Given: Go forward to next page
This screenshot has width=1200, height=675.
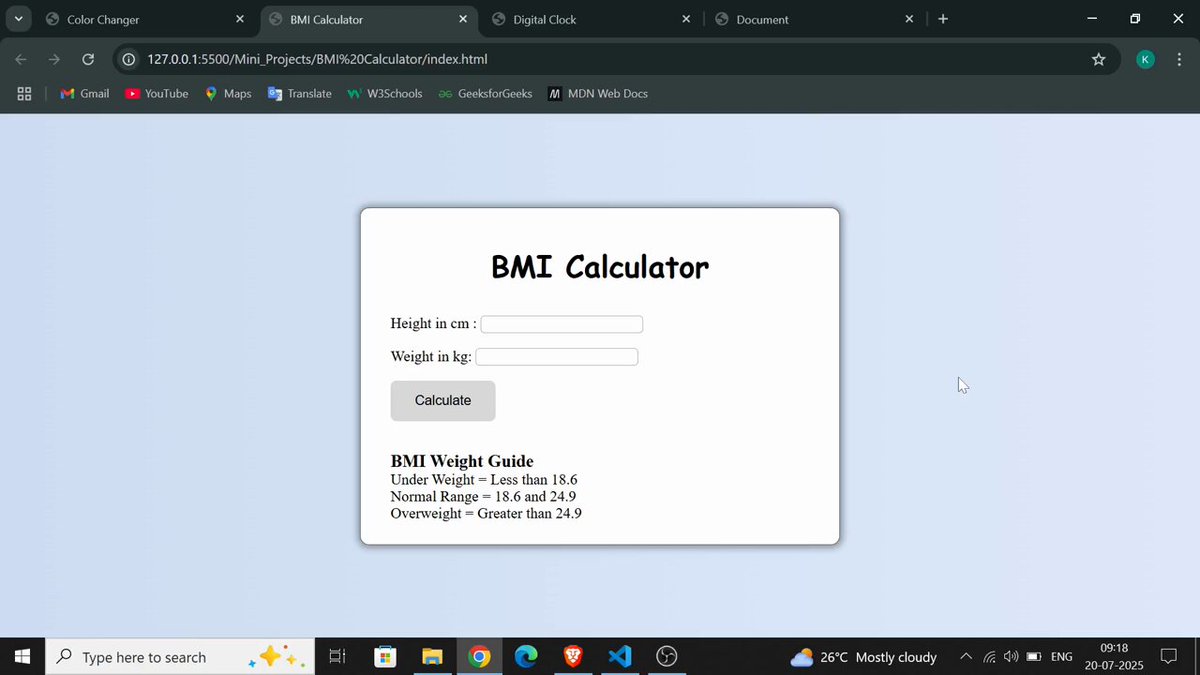Looking at the screenshot, I should 55,59.
